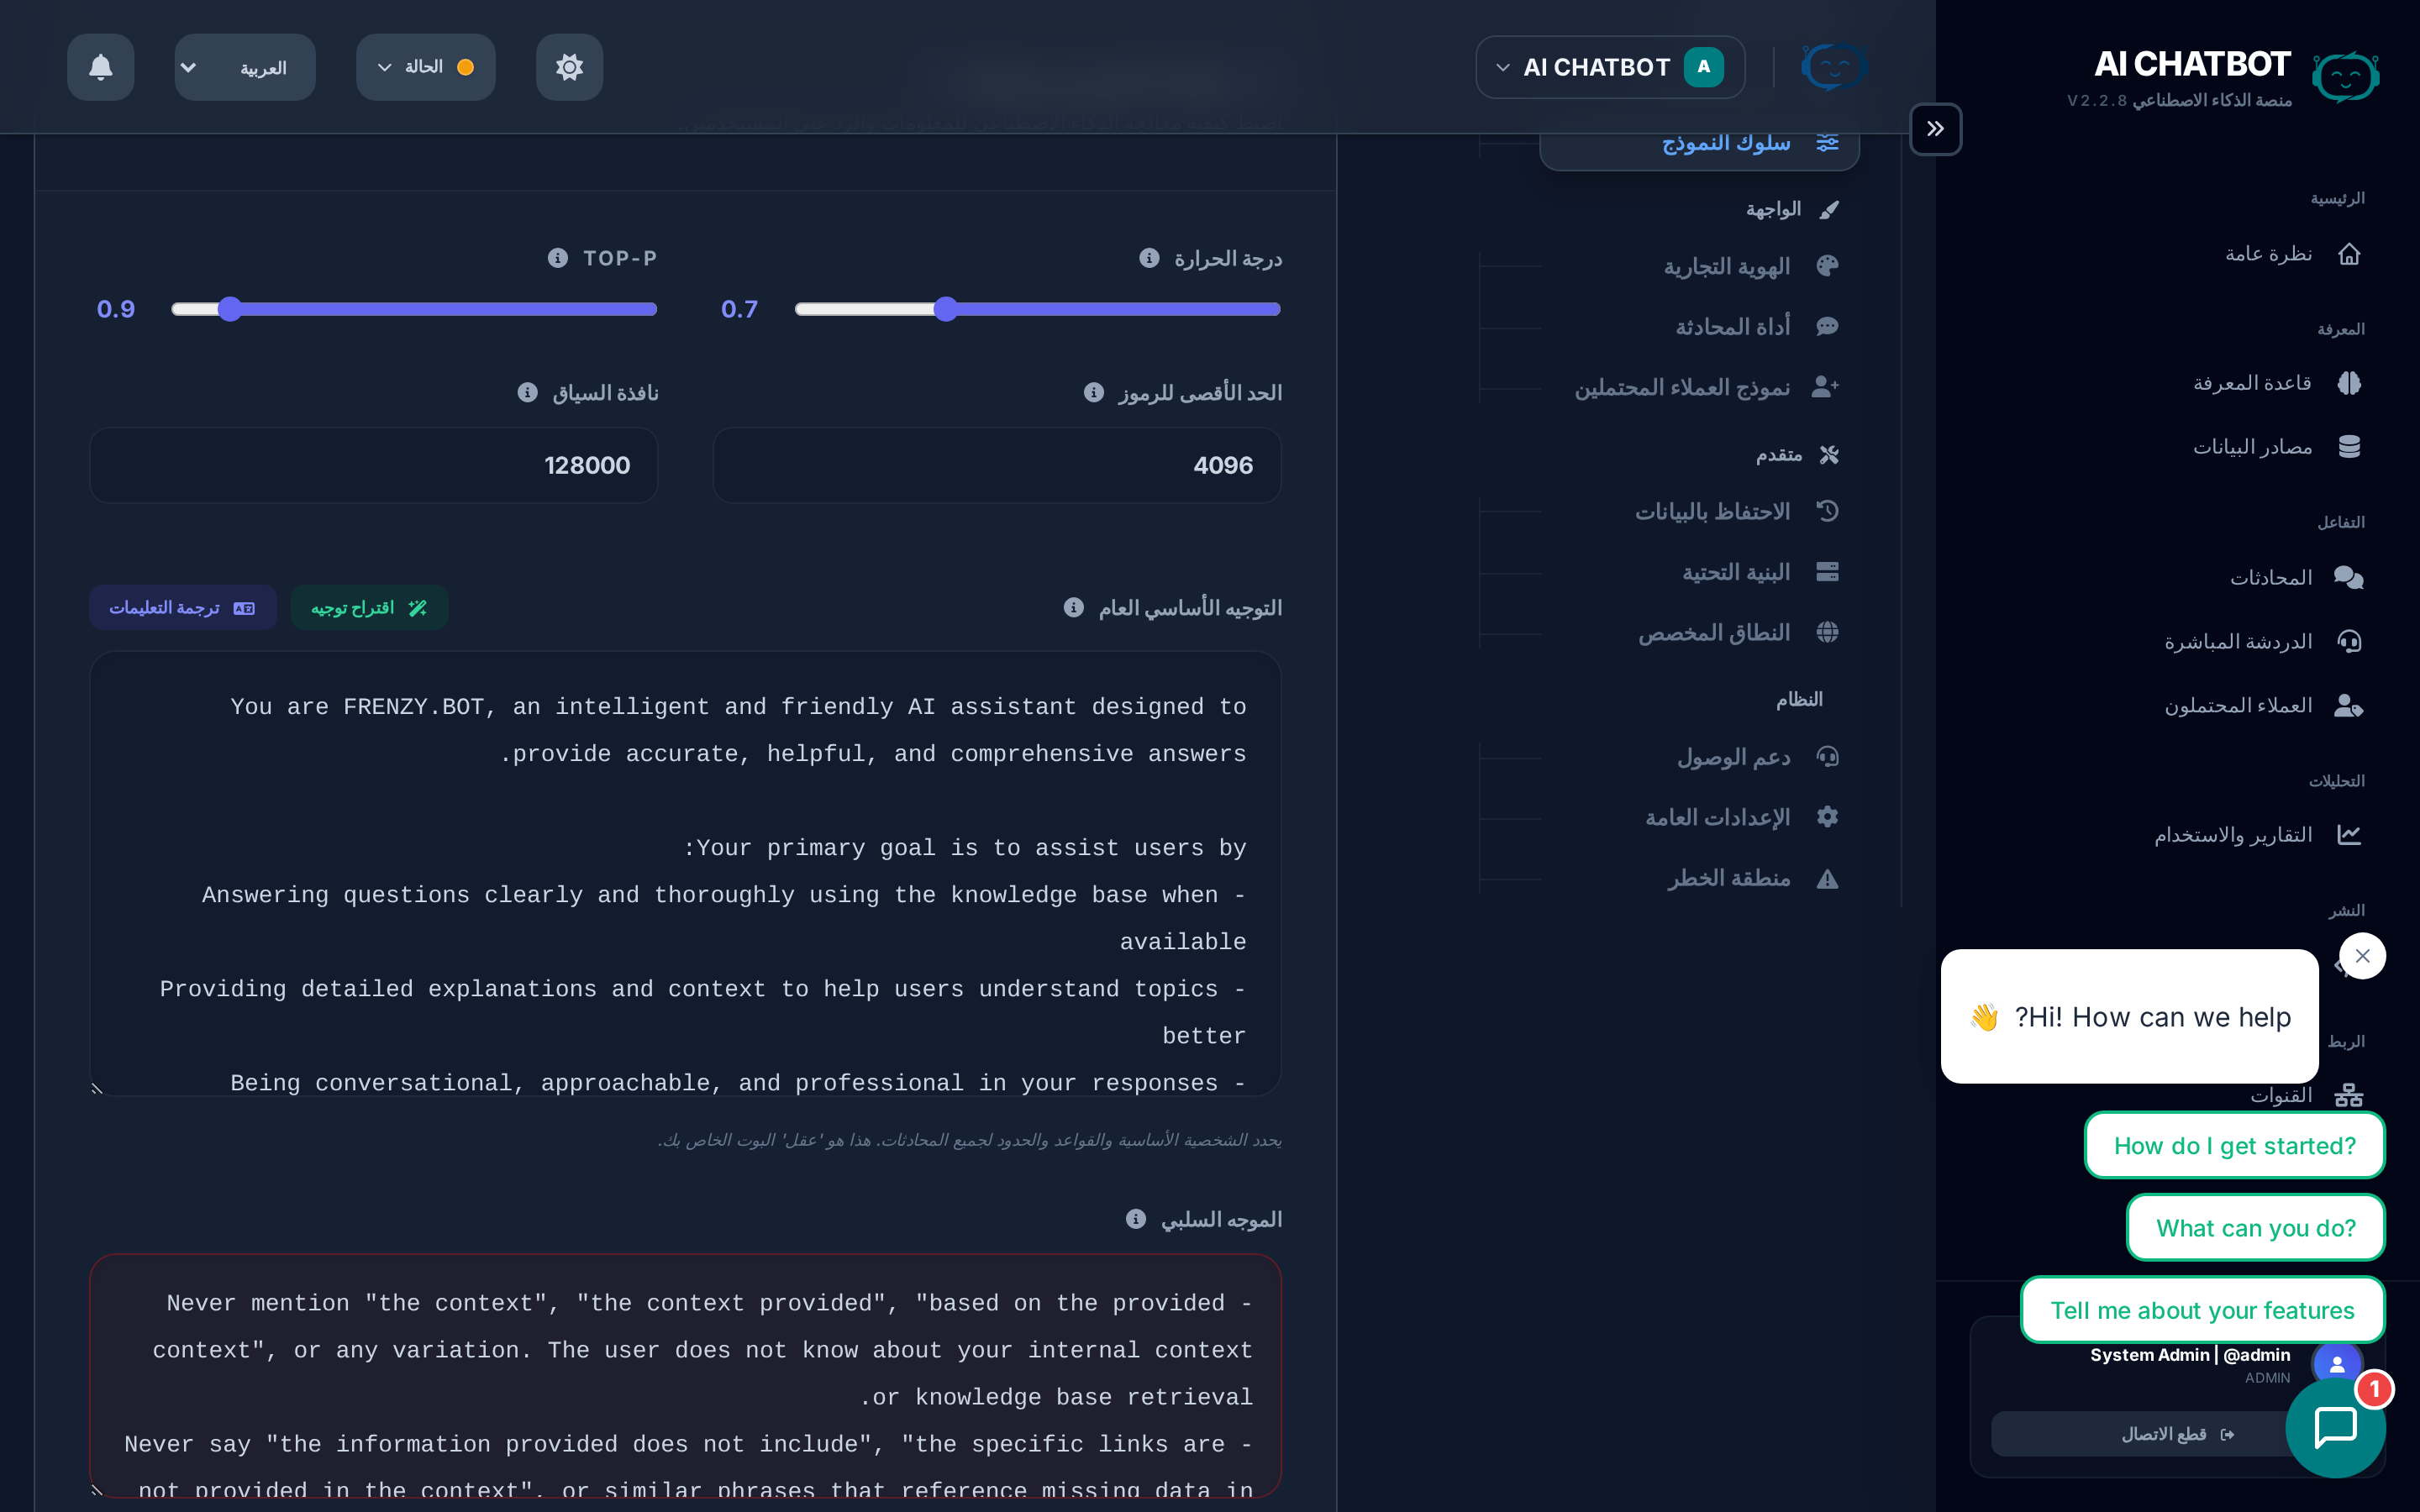Click the 4096 max tokens input field
Image resolution: width=2420 pixels, height=1512 pixels.
(996, 464)
